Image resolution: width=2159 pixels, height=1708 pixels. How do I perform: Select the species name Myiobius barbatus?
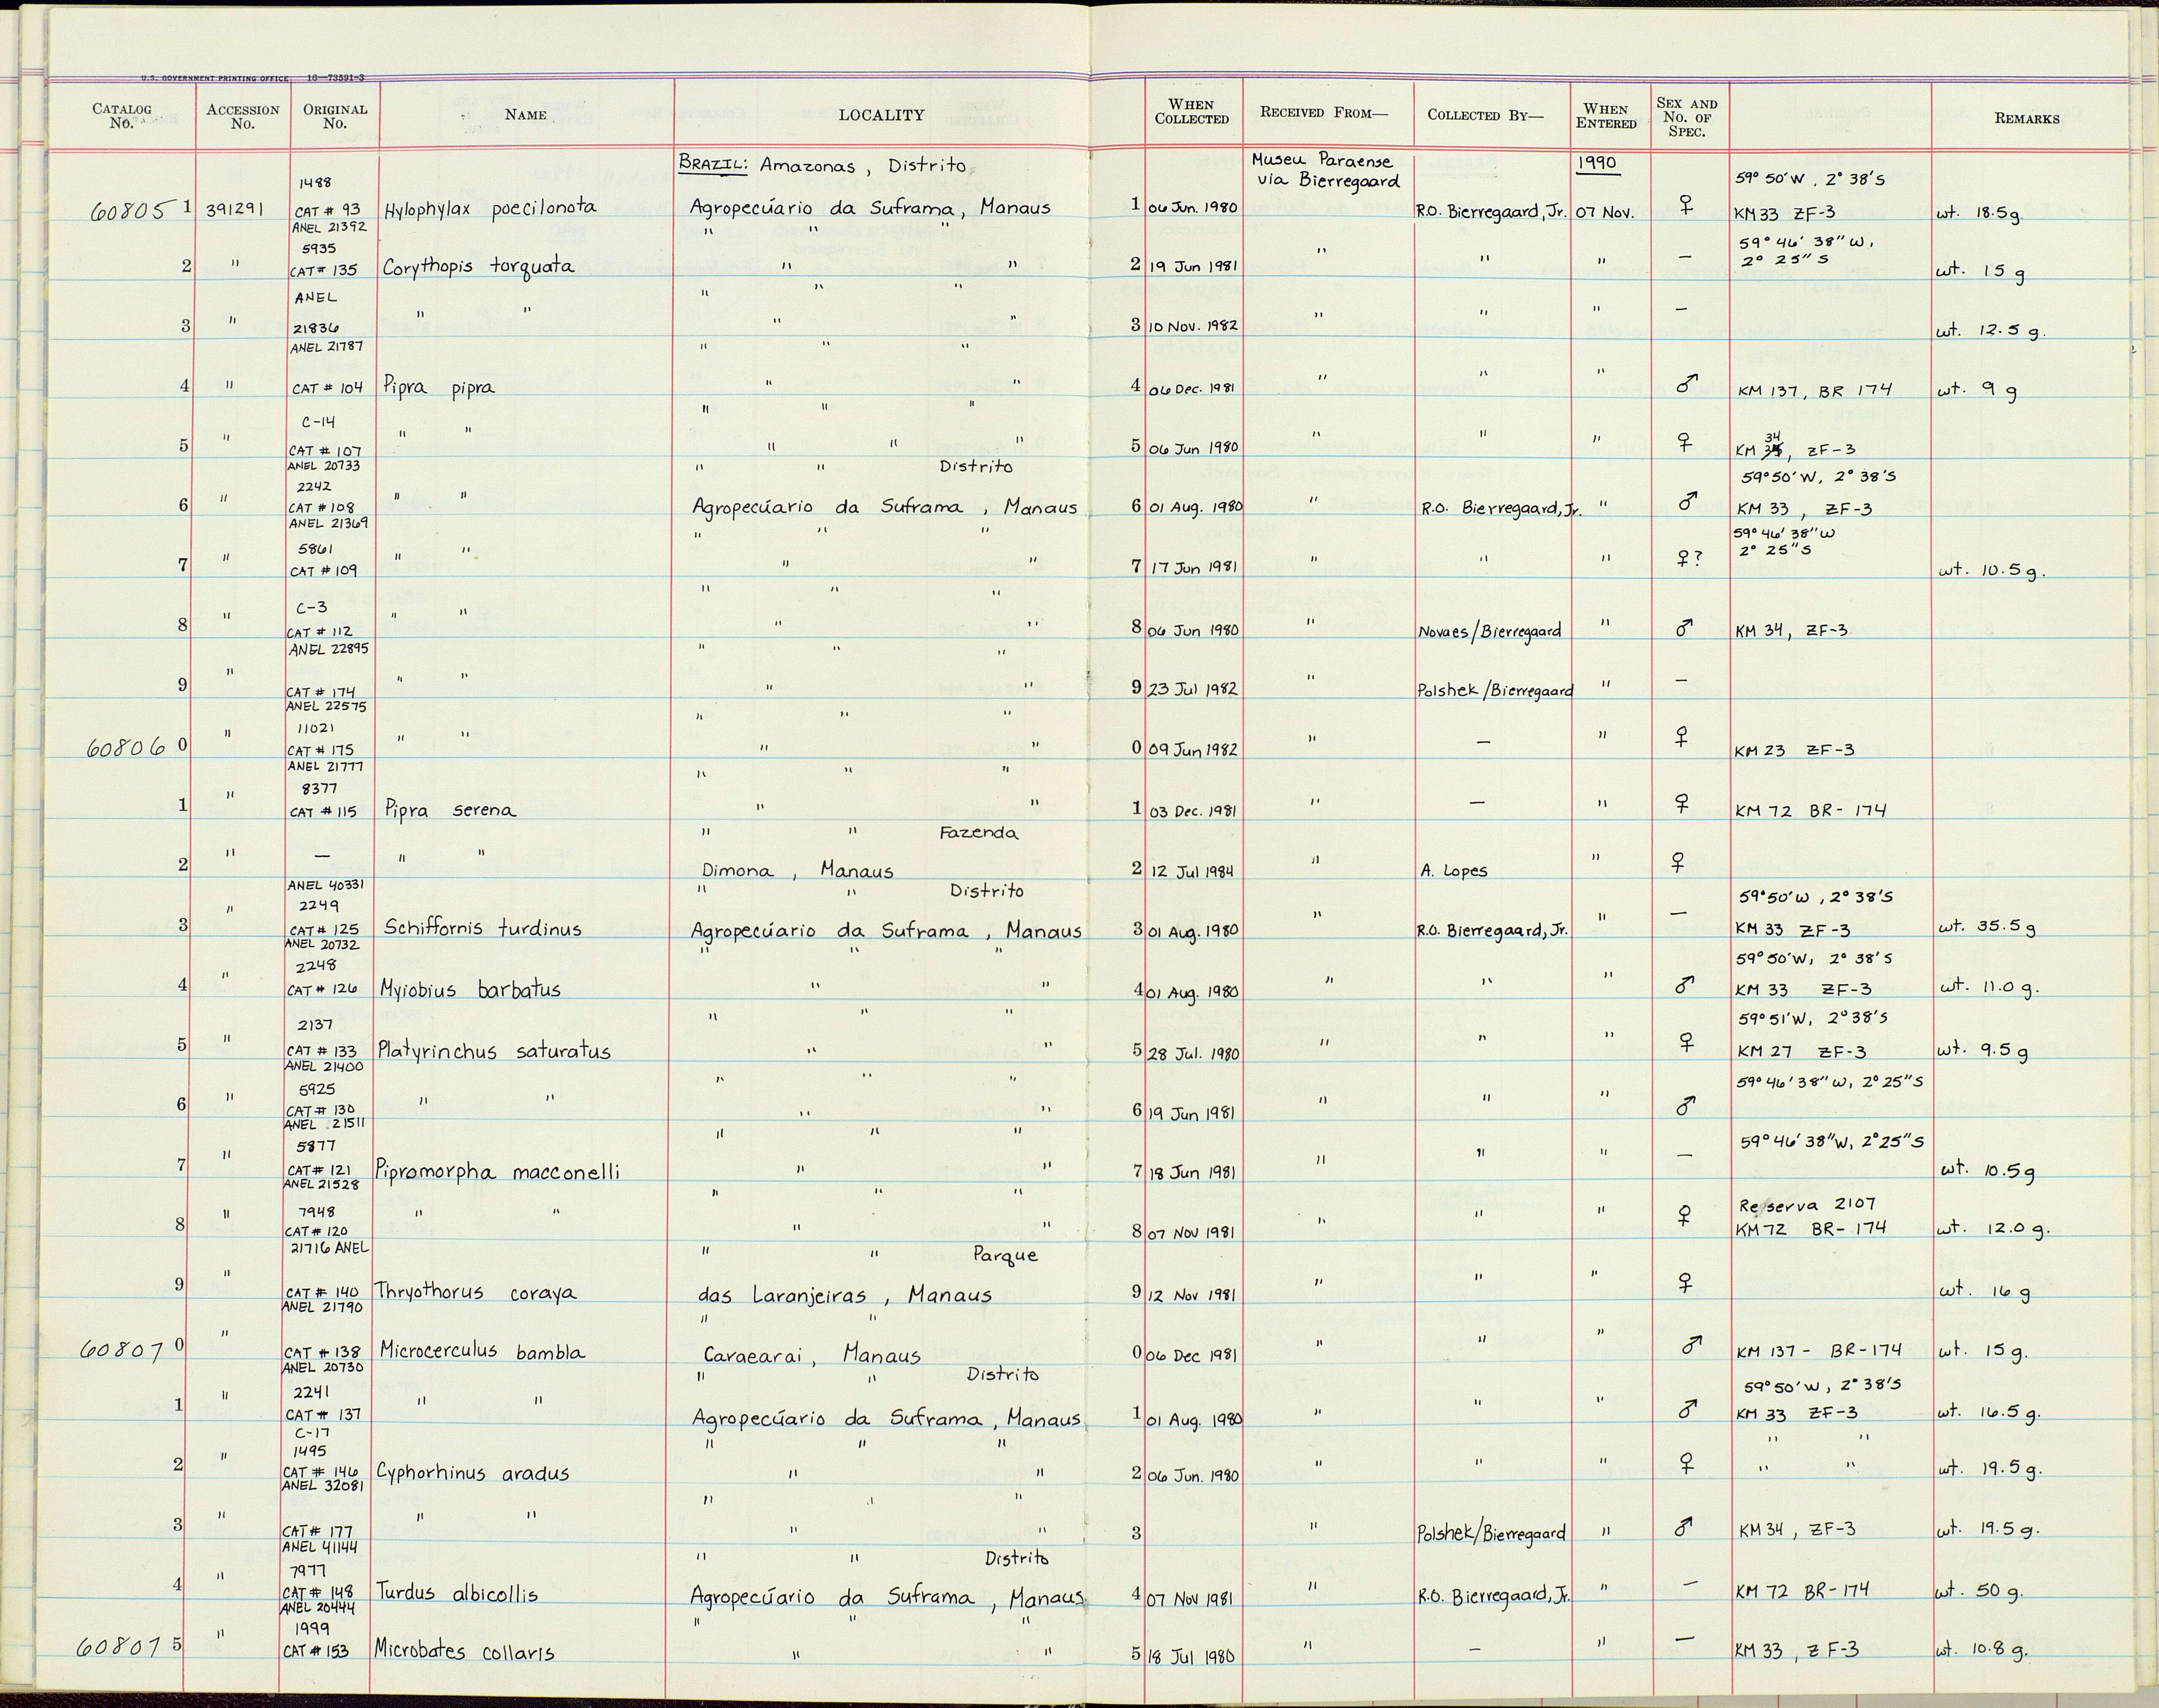click(x=470, y=990)
